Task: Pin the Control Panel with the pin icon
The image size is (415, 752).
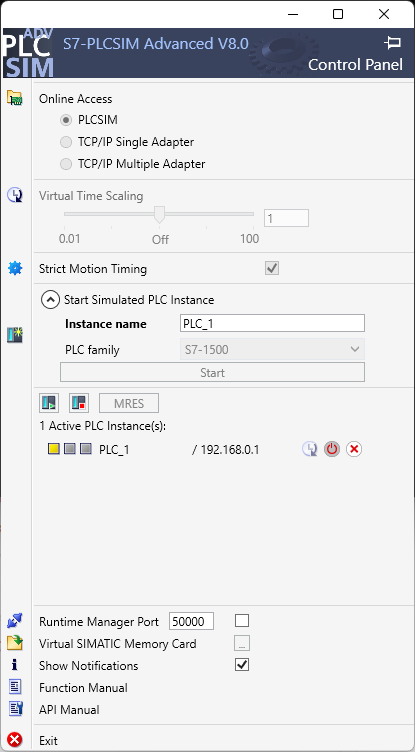Action: [392, 43]
